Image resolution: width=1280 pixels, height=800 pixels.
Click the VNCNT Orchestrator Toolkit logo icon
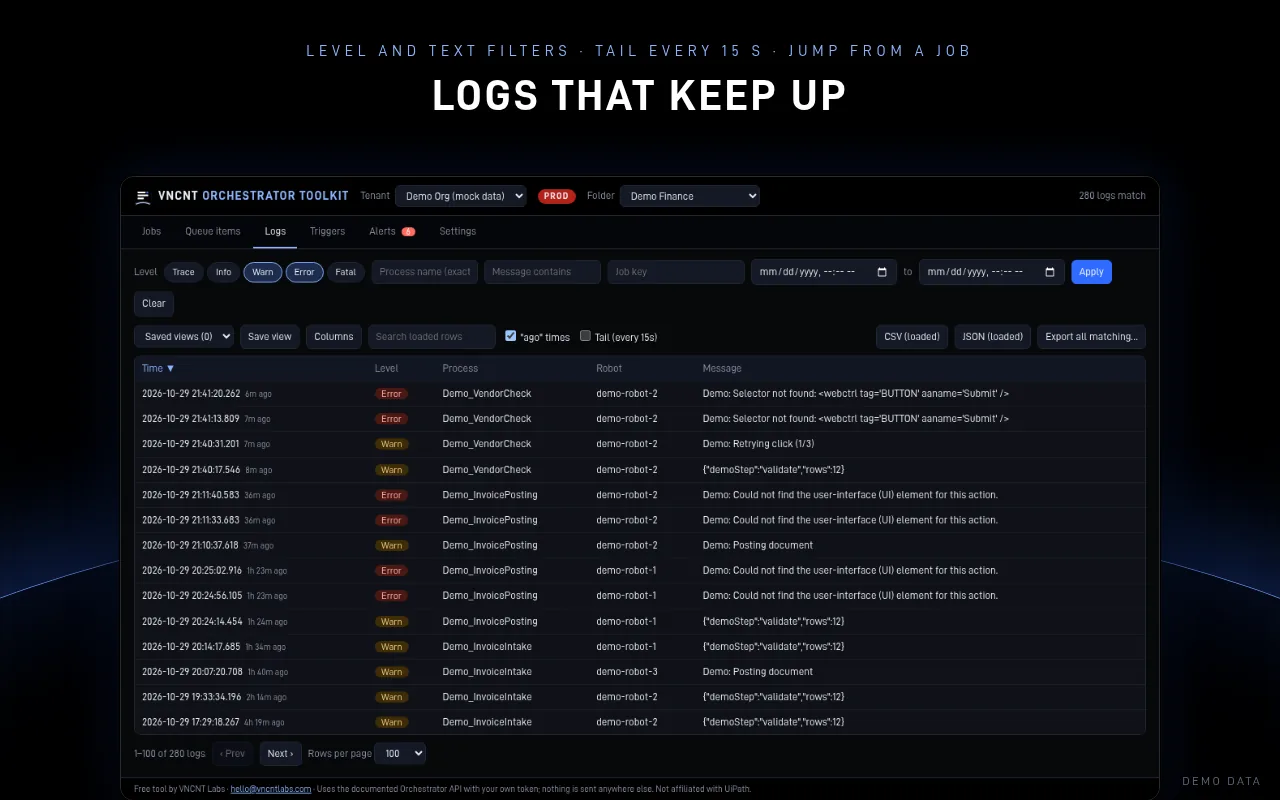pos(143,196)
